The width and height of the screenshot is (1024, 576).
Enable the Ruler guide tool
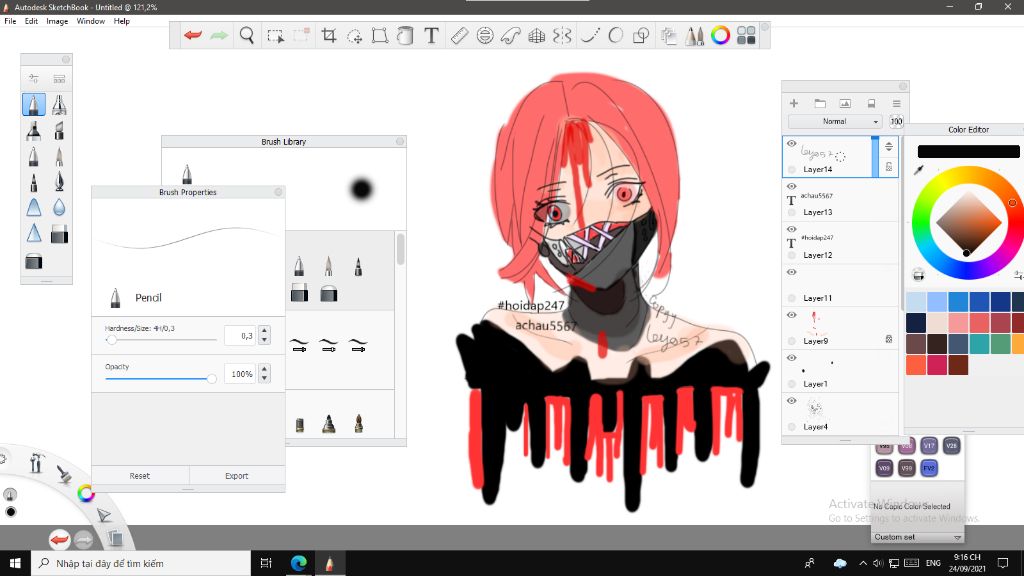coord(459,35)
